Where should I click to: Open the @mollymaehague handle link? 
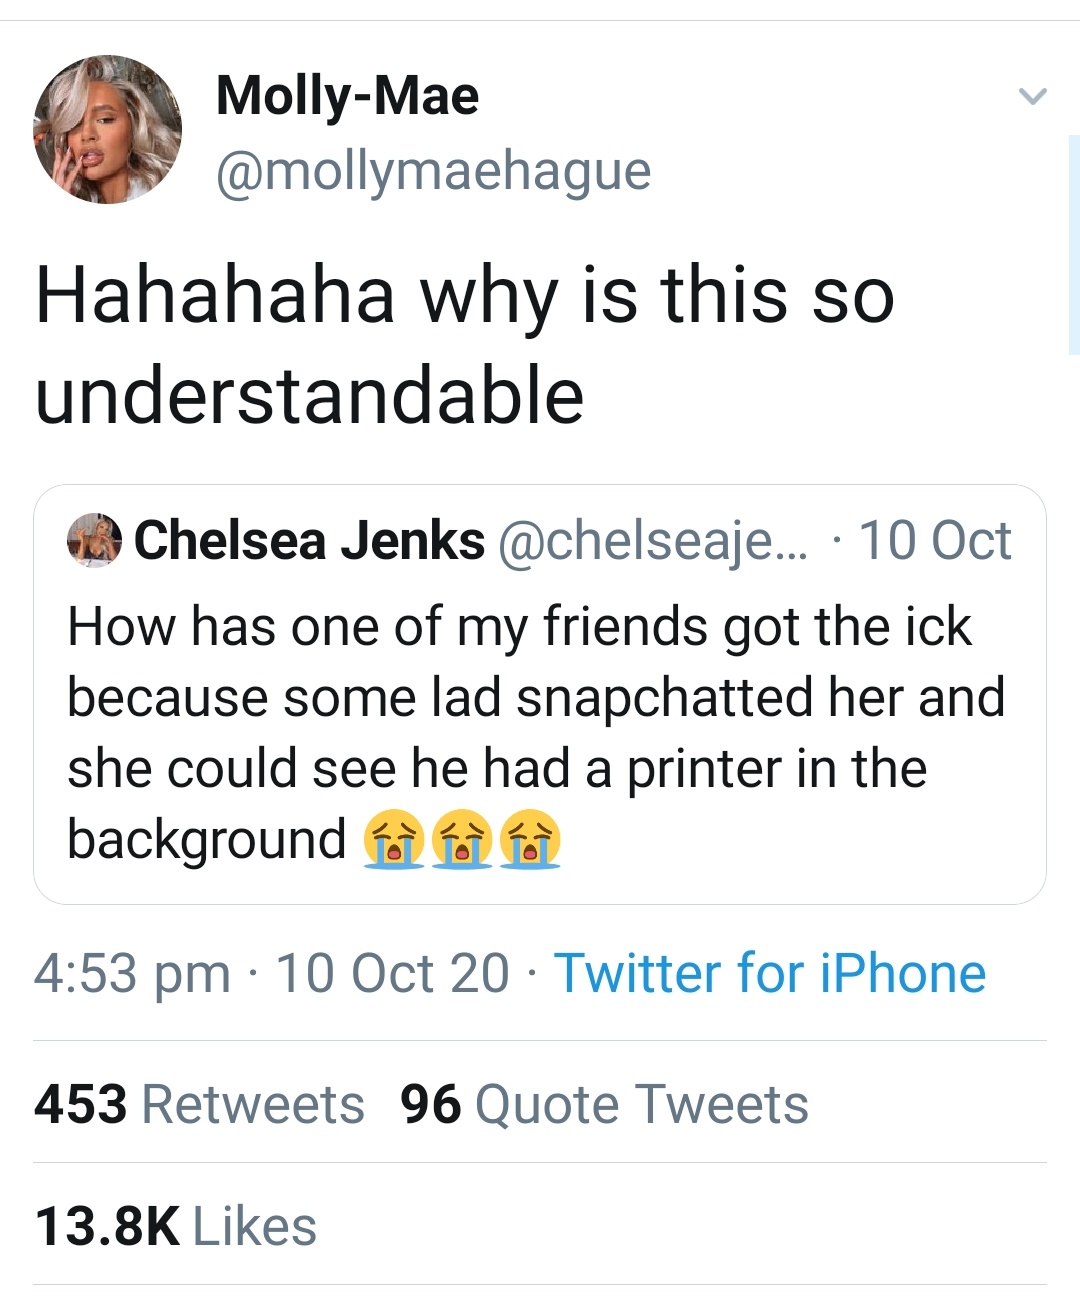[433, 170]
